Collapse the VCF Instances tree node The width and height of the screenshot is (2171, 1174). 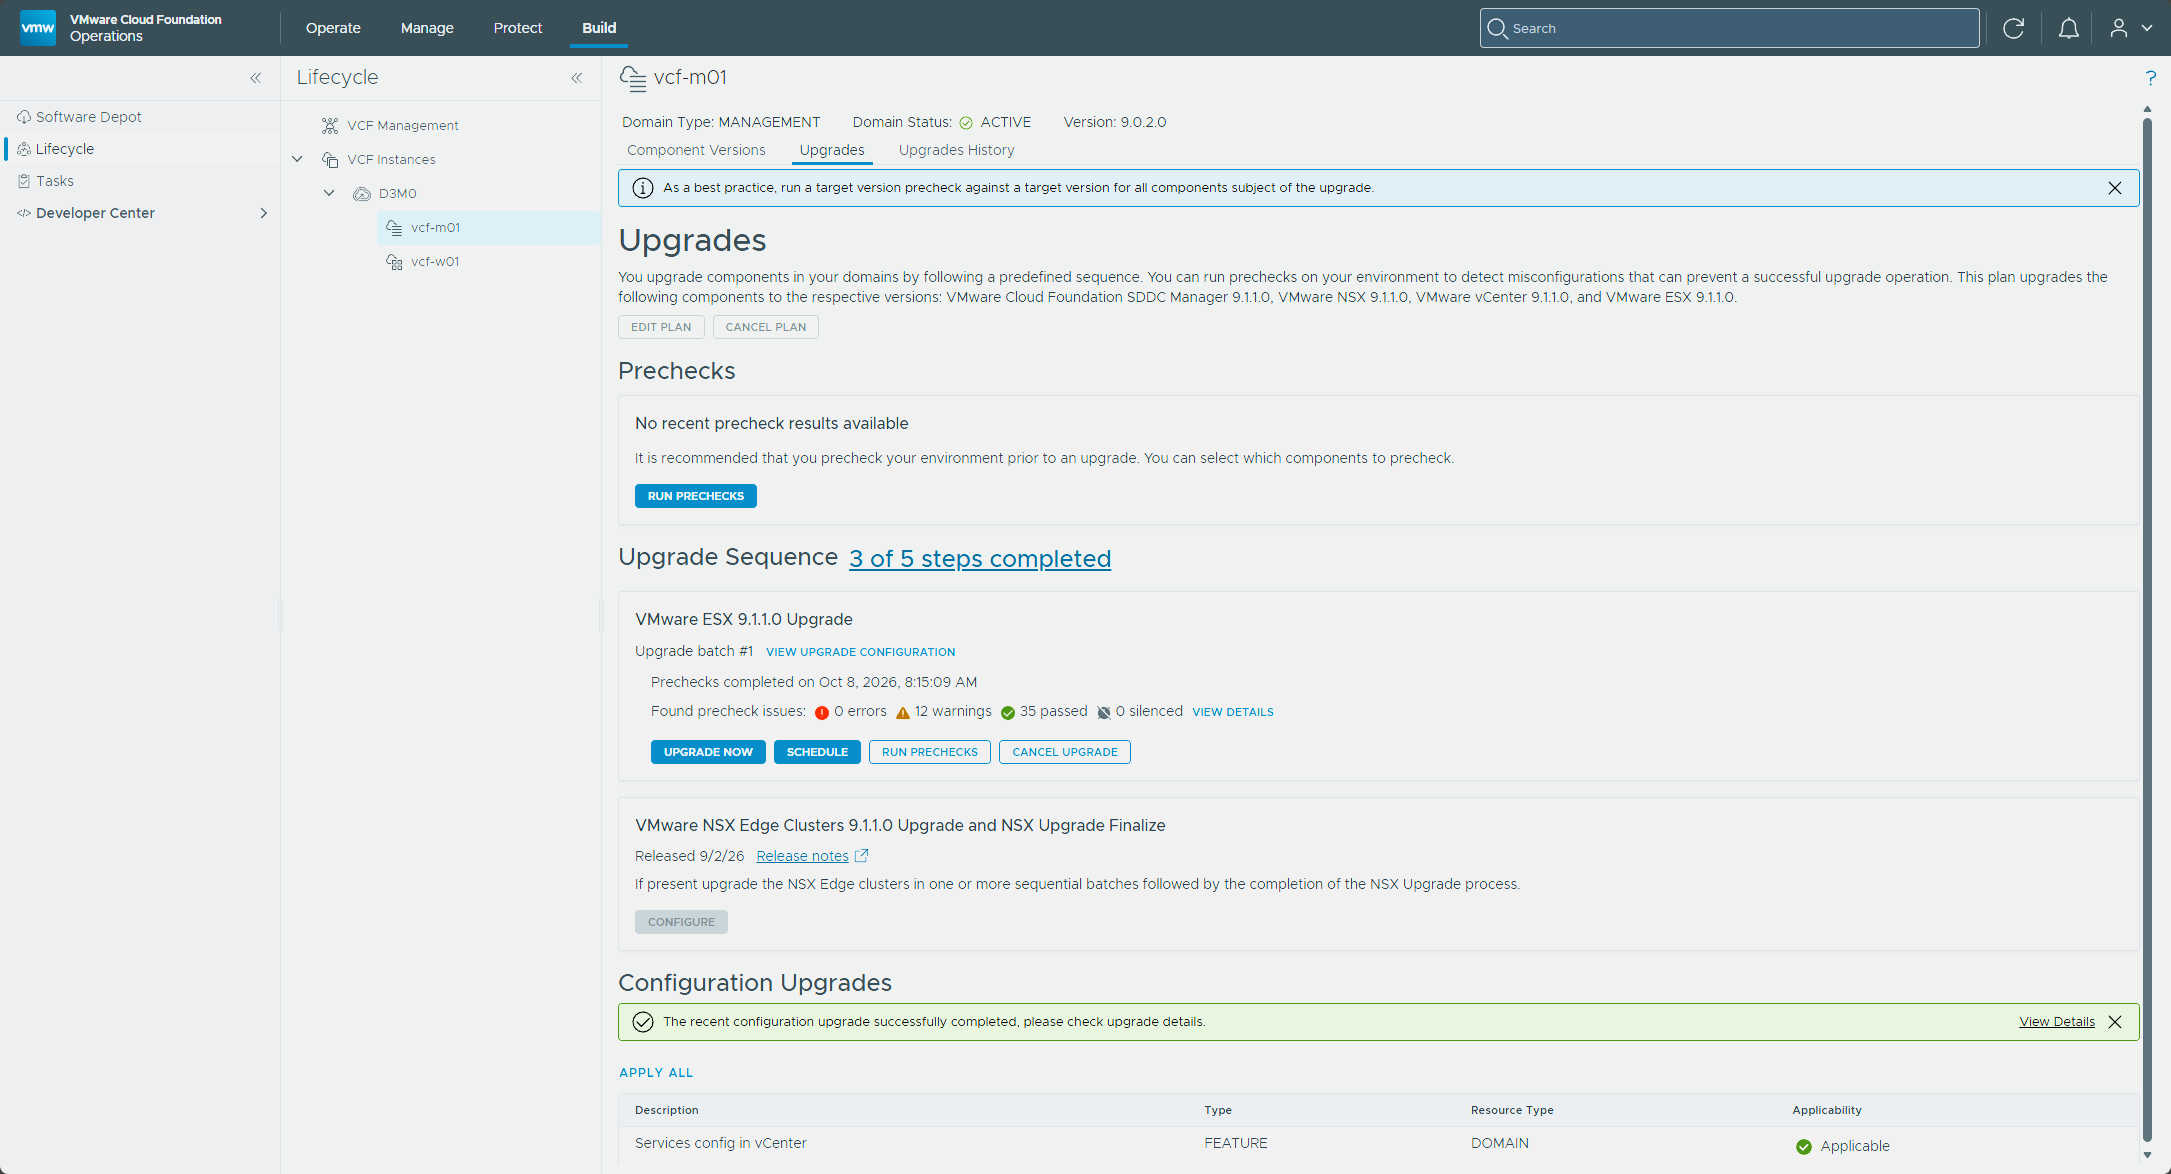[297, 159]
